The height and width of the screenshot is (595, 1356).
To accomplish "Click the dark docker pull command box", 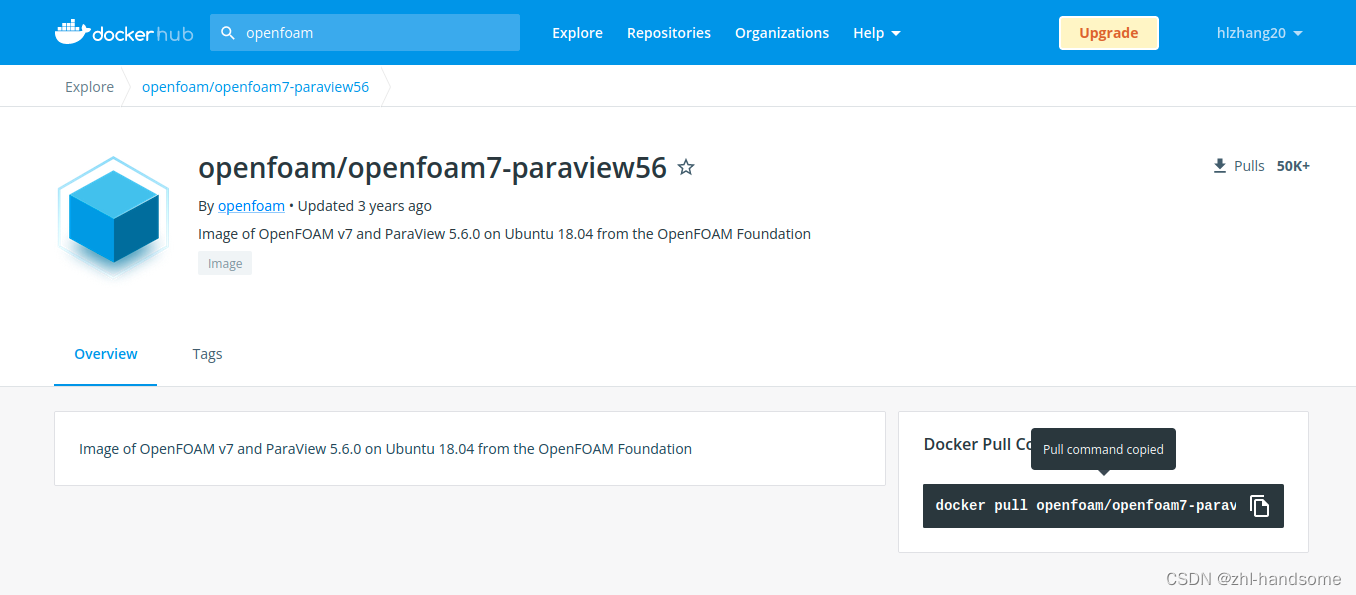I will click(x=1085, y=505).
